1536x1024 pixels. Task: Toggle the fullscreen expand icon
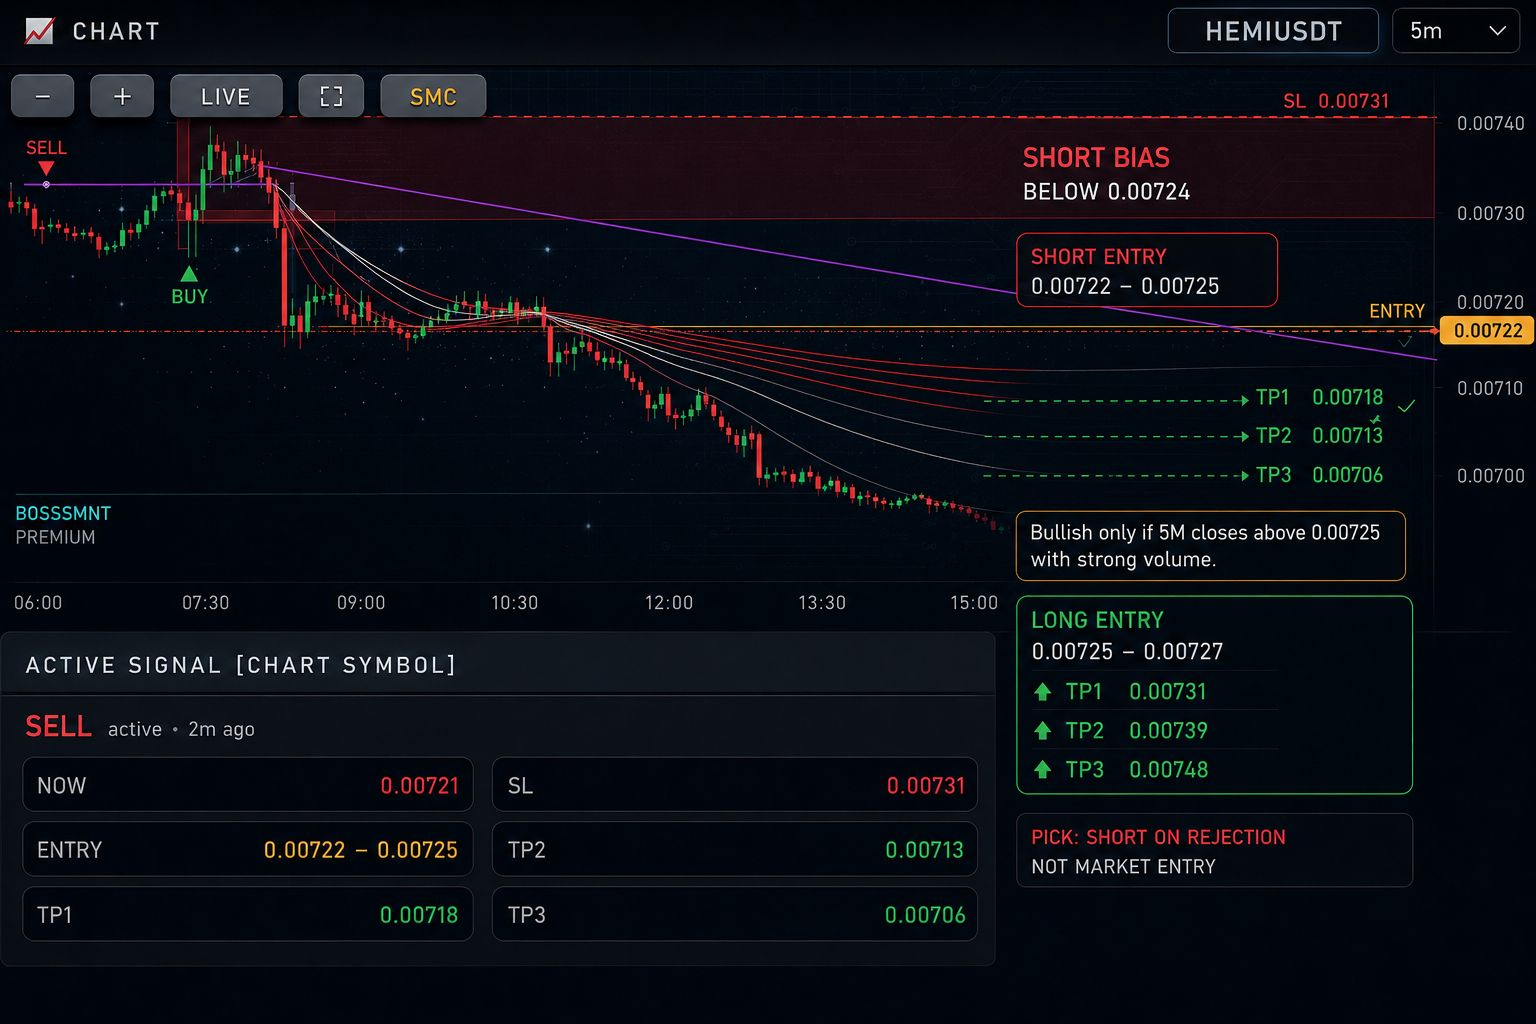click(331, 97)
